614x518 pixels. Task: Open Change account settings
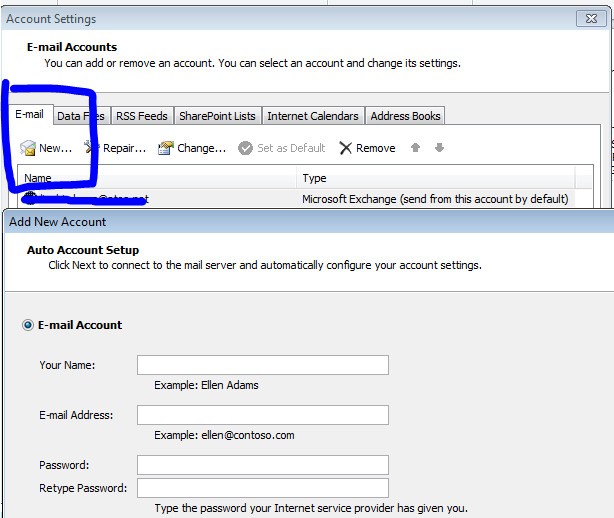point(165,148)
